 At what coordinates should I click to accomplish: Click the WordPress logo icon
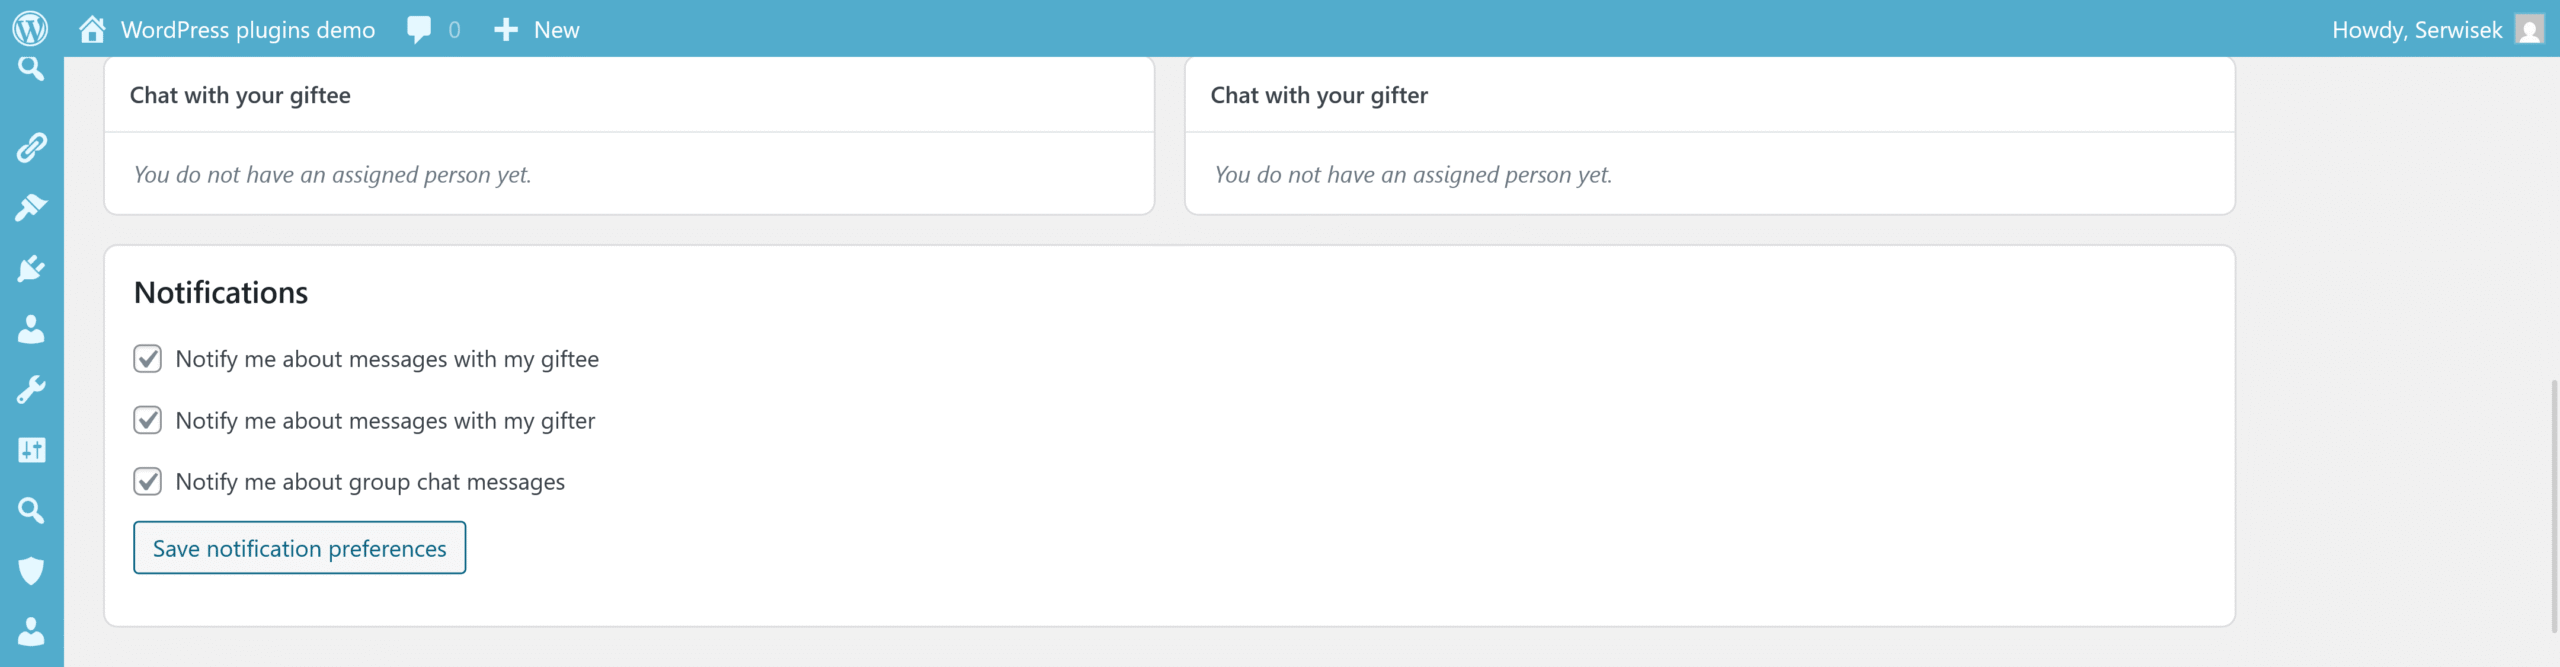(x=30, y=28)
